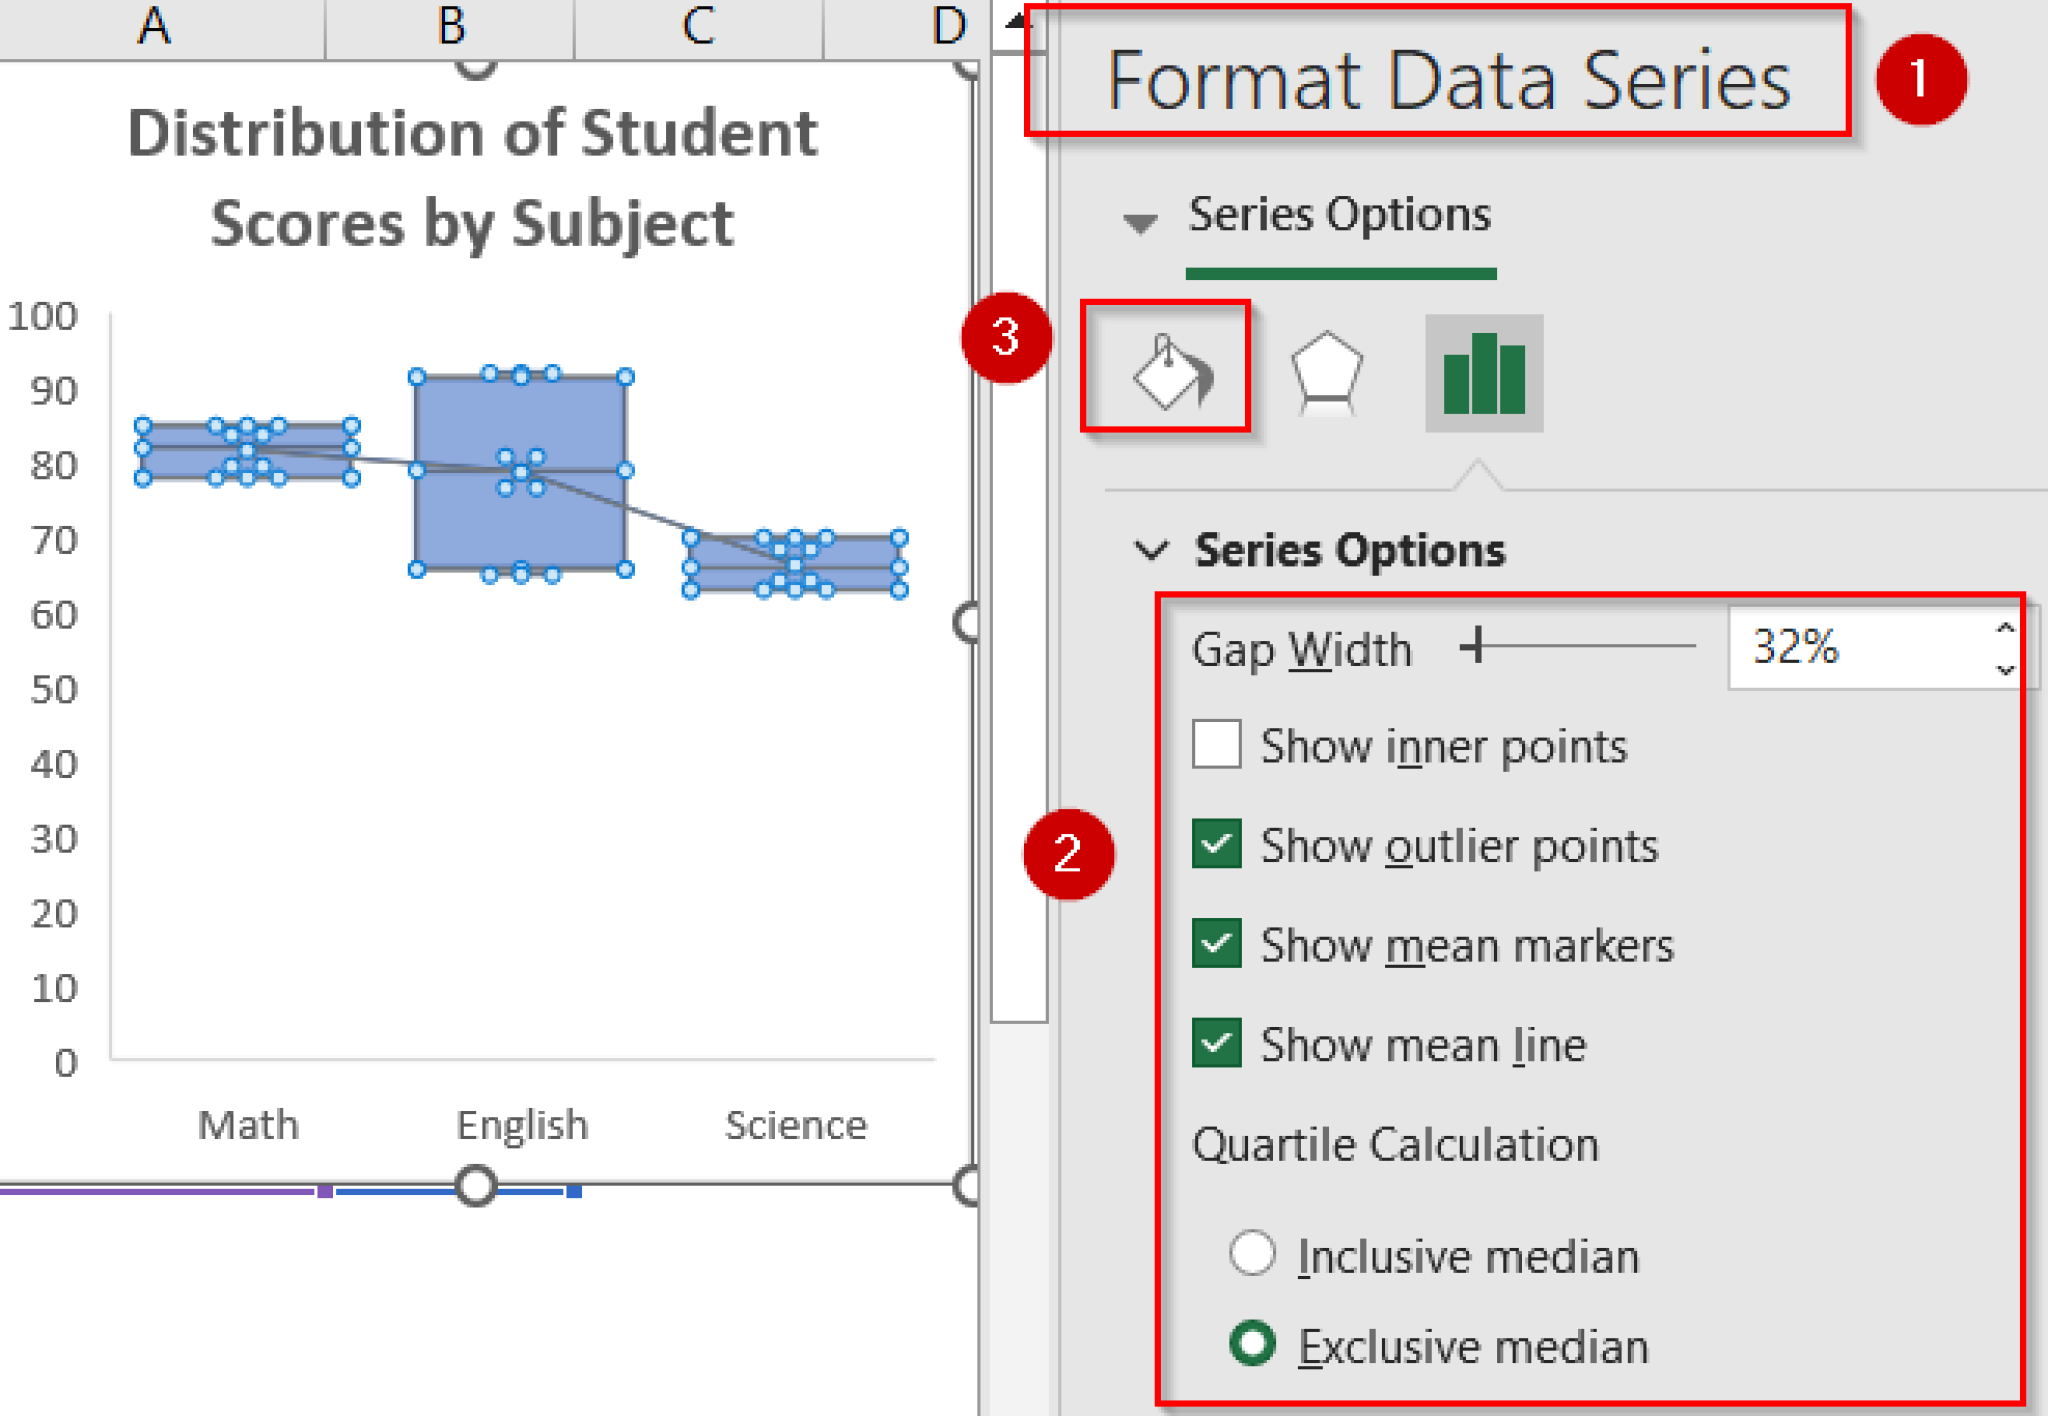This screenshot has height=1416, width=2048.
Task: Select the Series Options tab label
Action: [1340, 215]
